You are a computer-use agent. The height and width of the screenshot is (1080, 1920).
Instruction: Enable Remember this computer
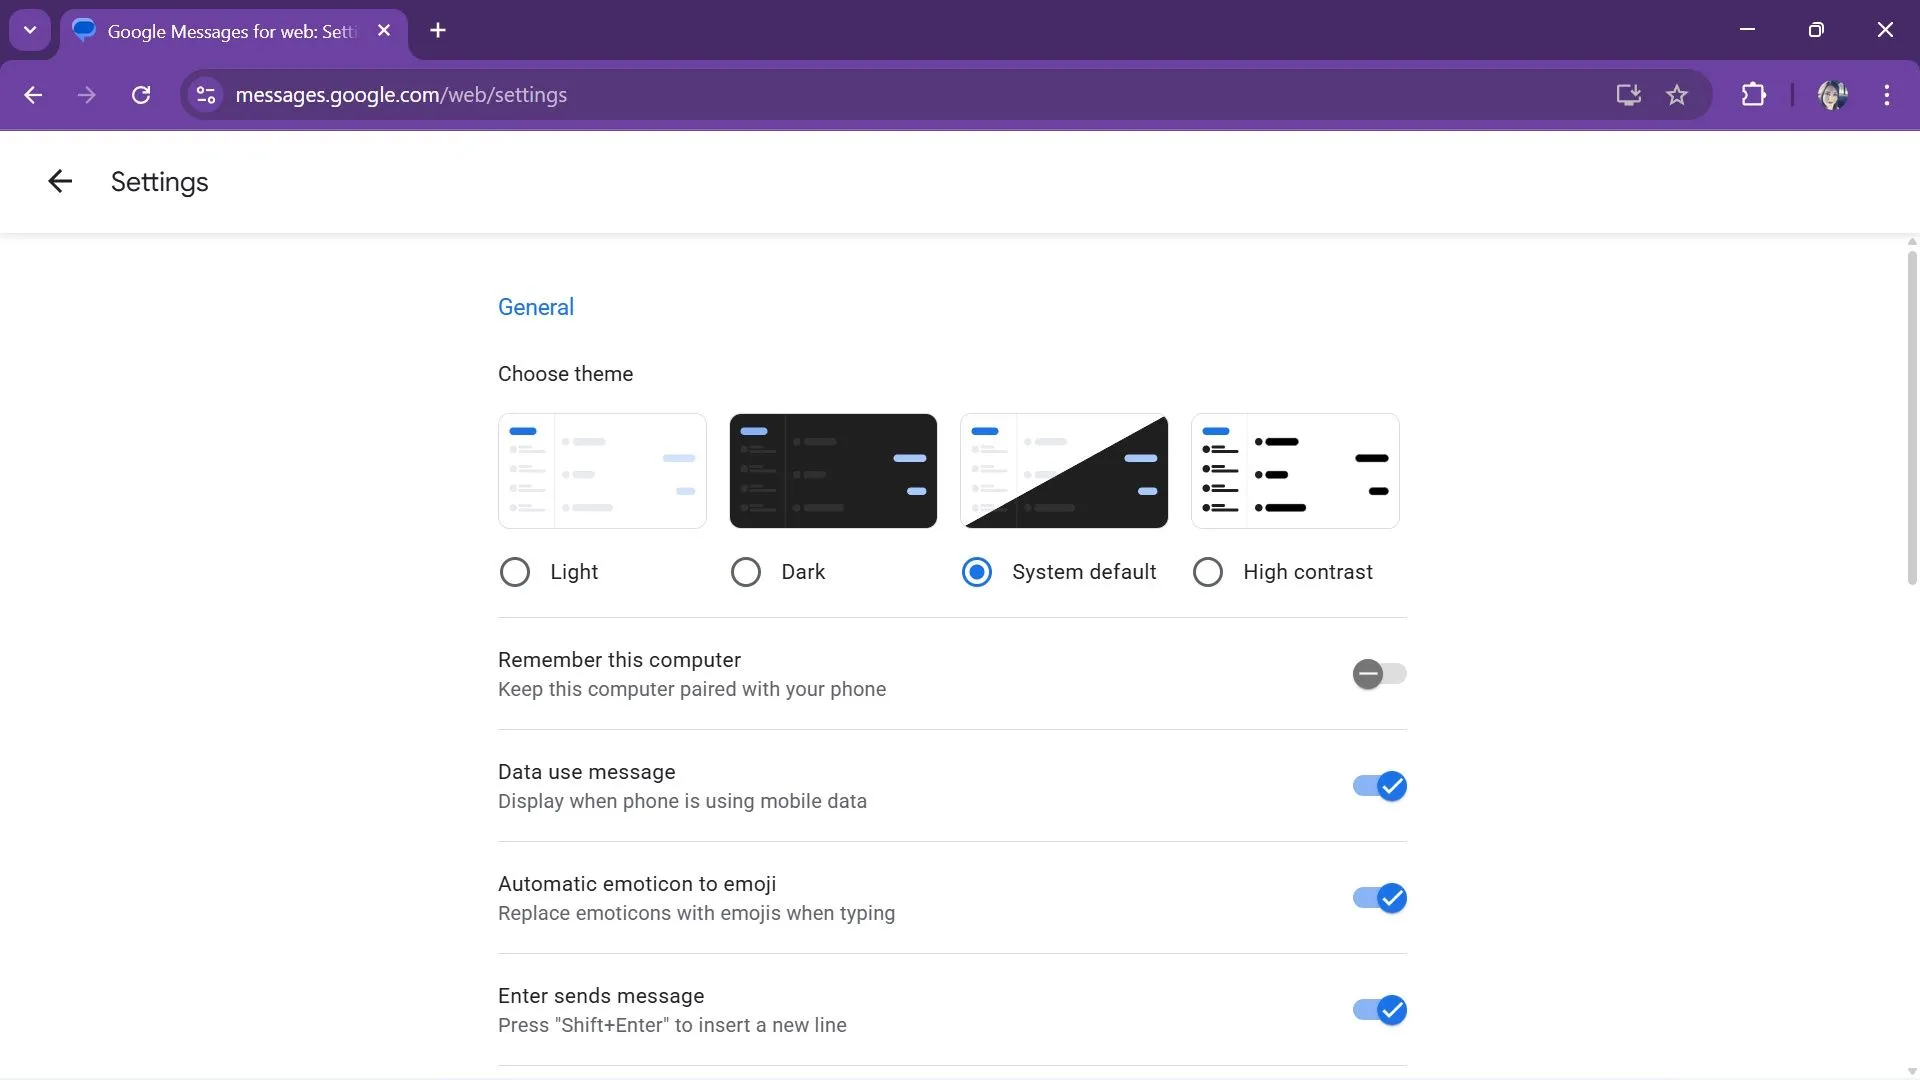tap(1379, 674)
